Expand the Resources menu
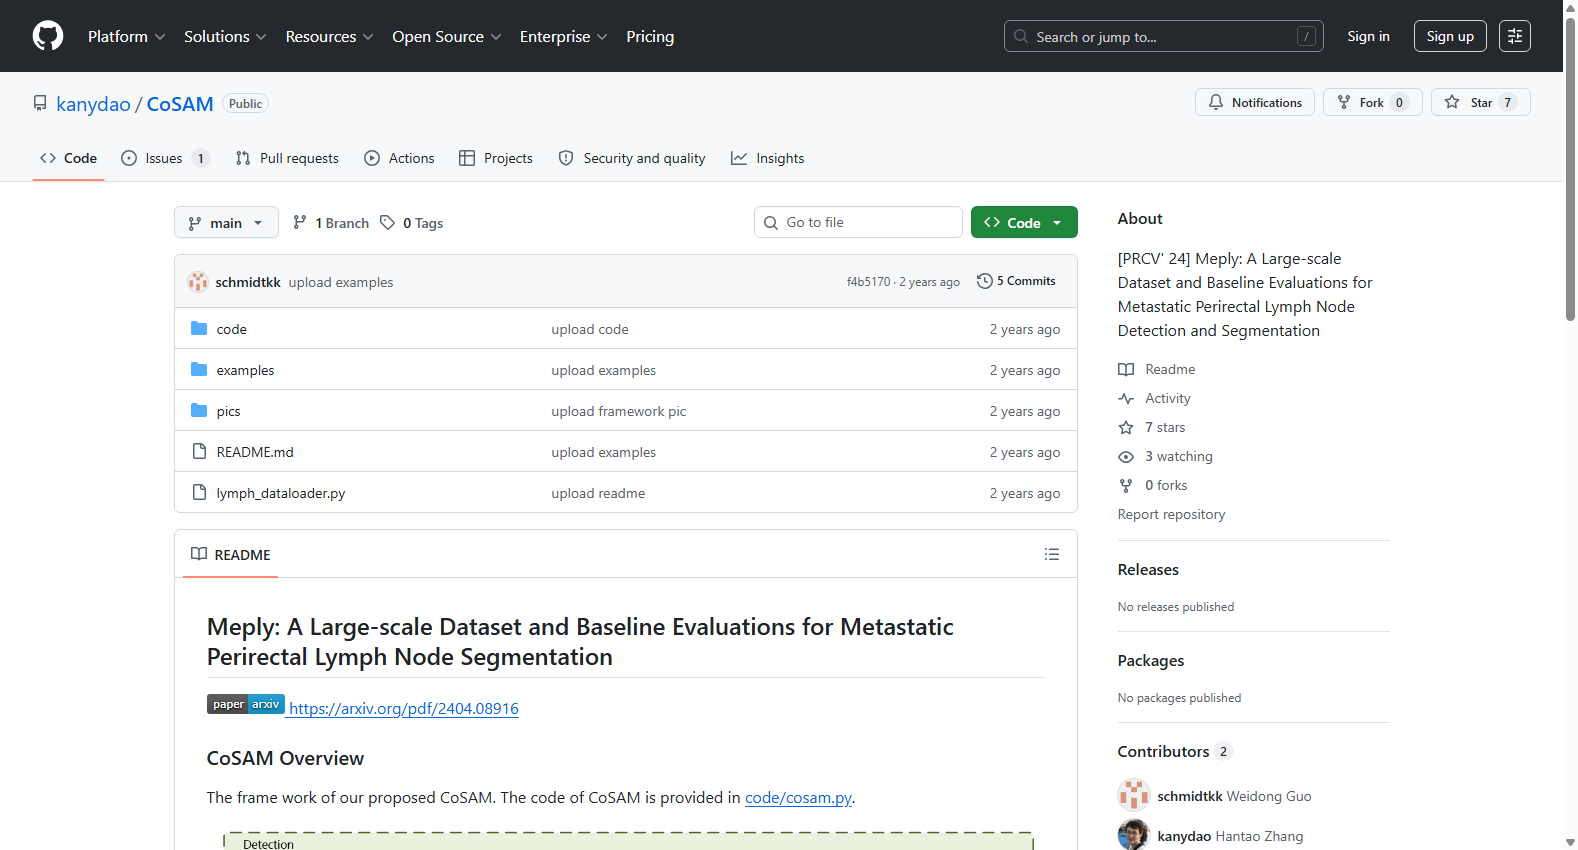The height and width of the screenshot is (850, 1578). click(x=329, y=36)
